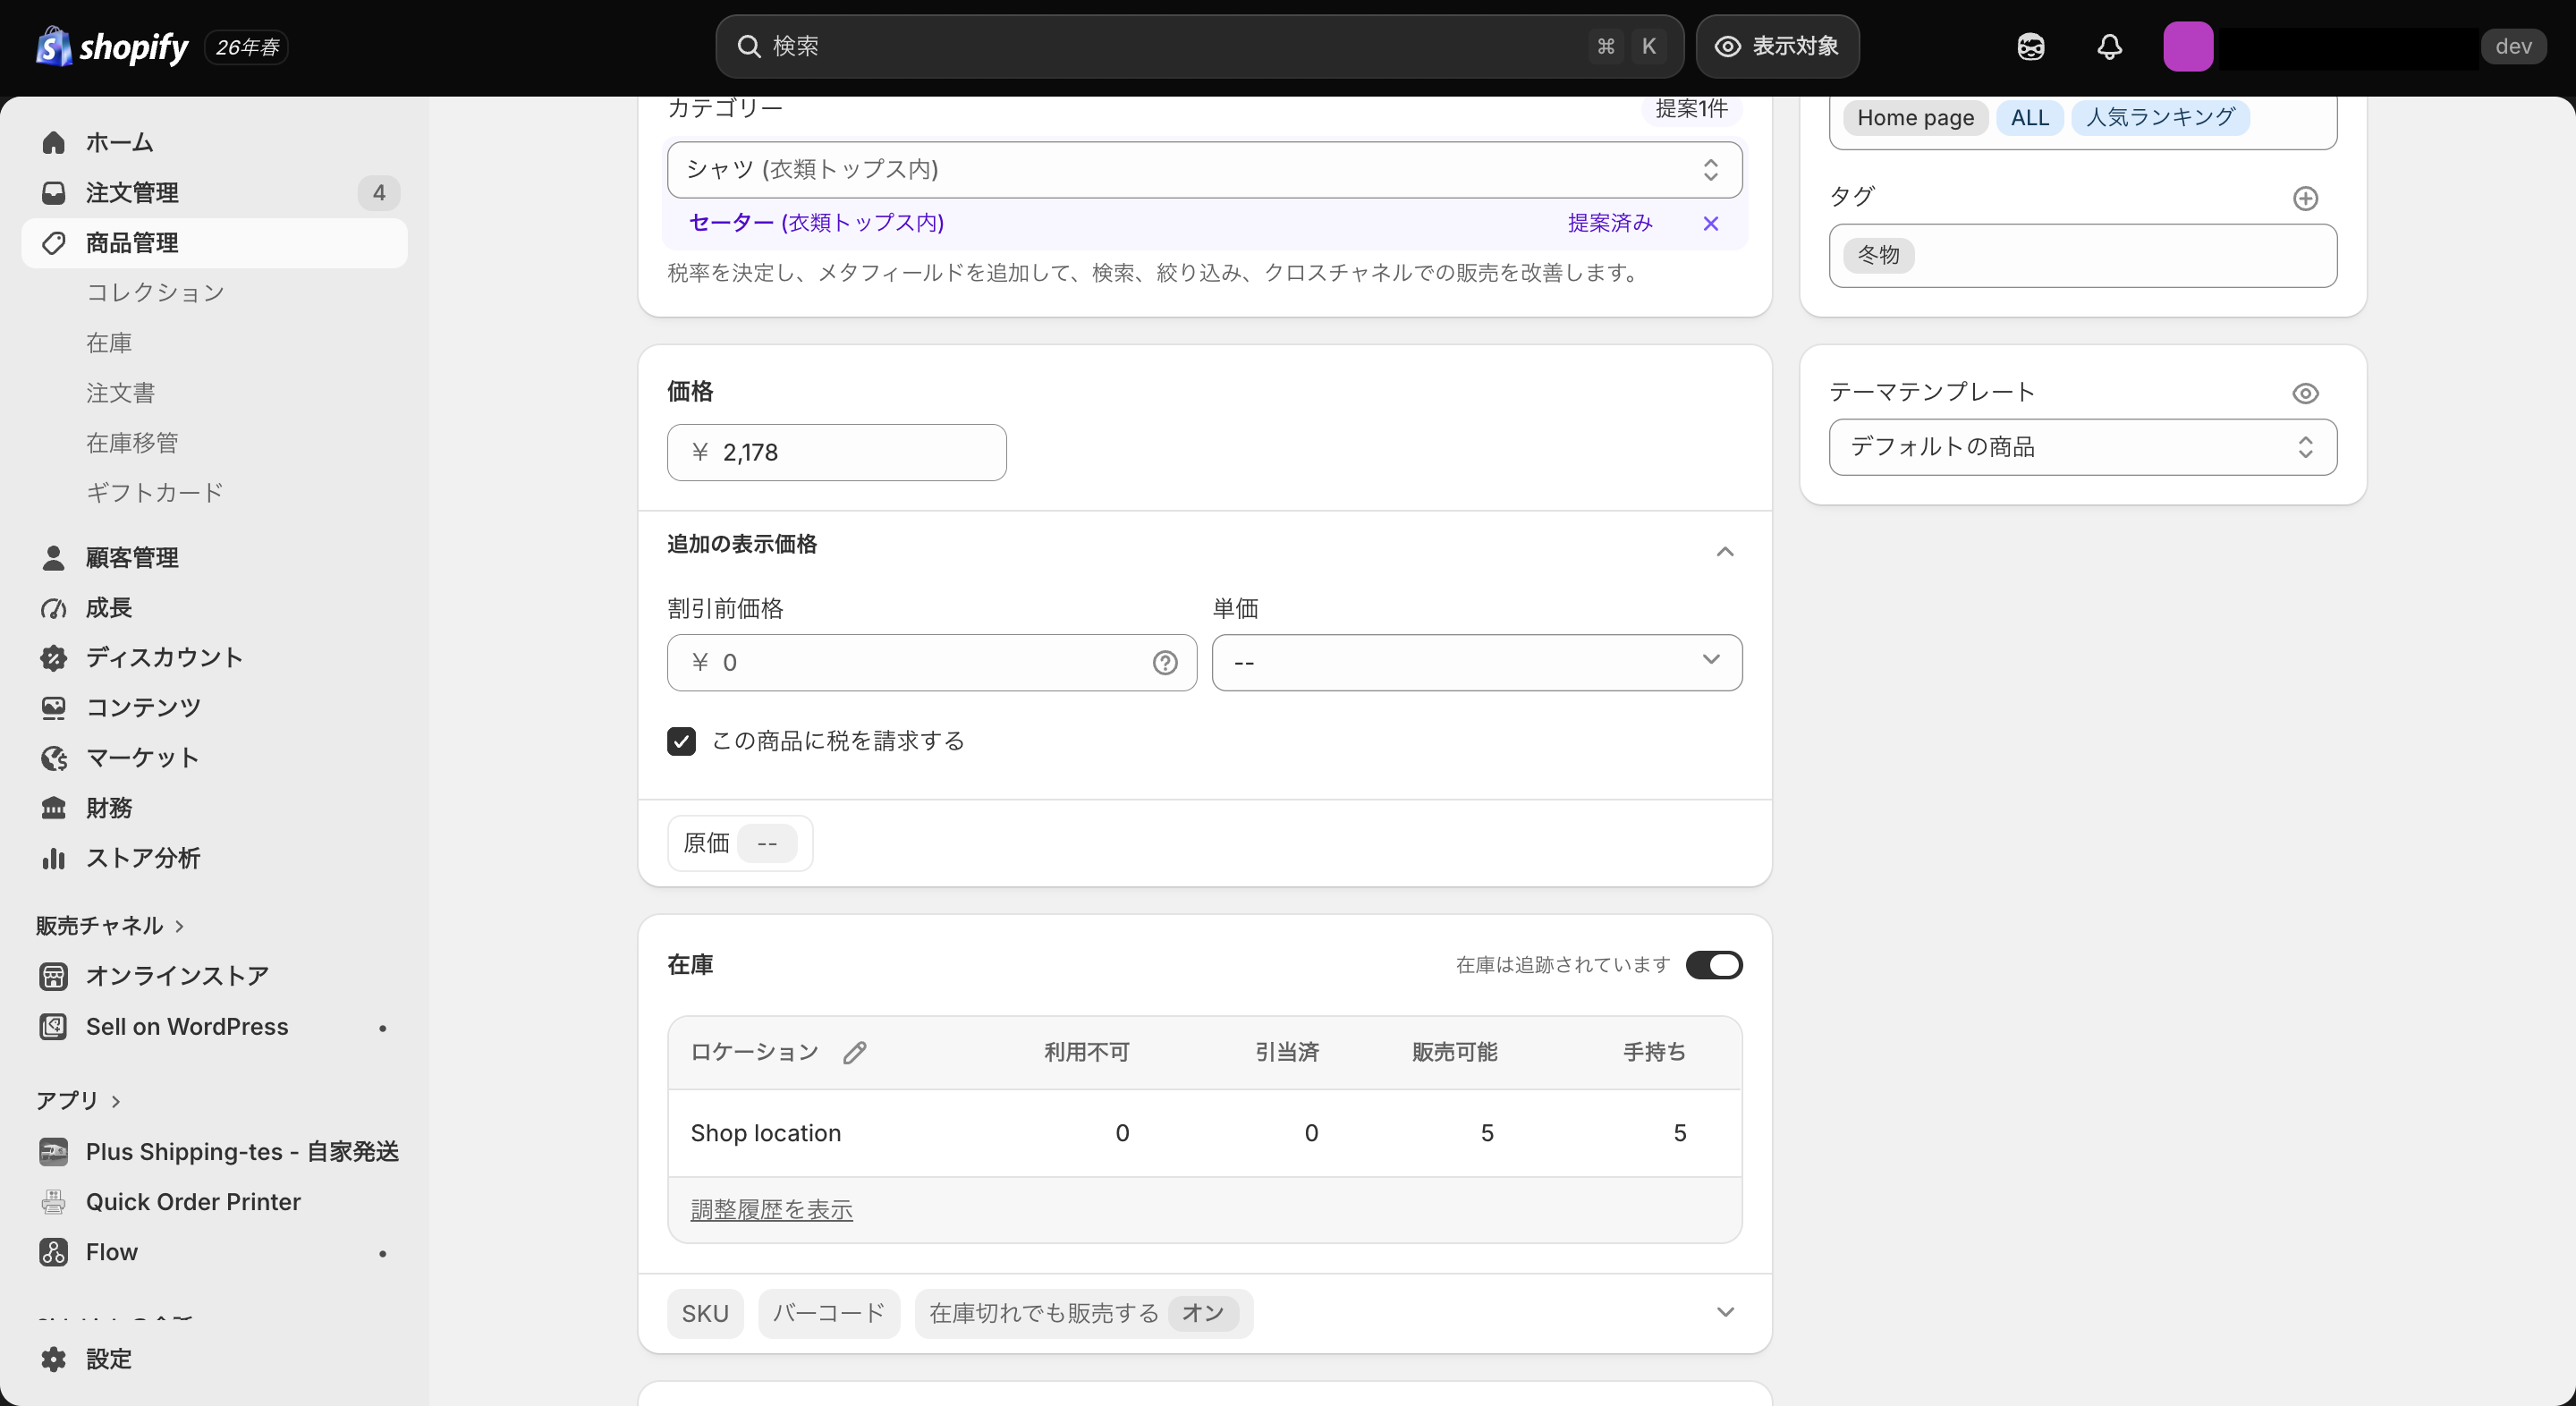Click the 成長 gauge icon
Screen dimensions: 2576x1406
pyautogui.click(x=54, y=608)
